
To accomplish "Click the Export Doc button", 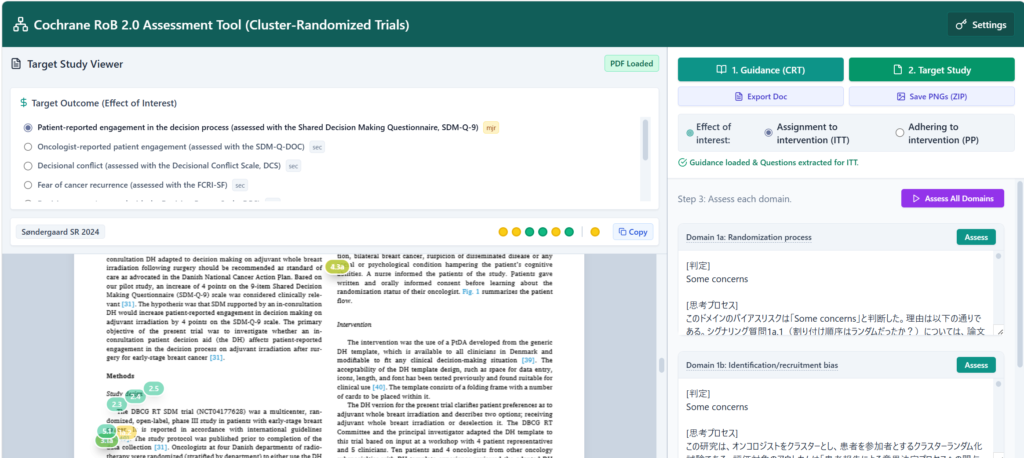I will point(760,97).
